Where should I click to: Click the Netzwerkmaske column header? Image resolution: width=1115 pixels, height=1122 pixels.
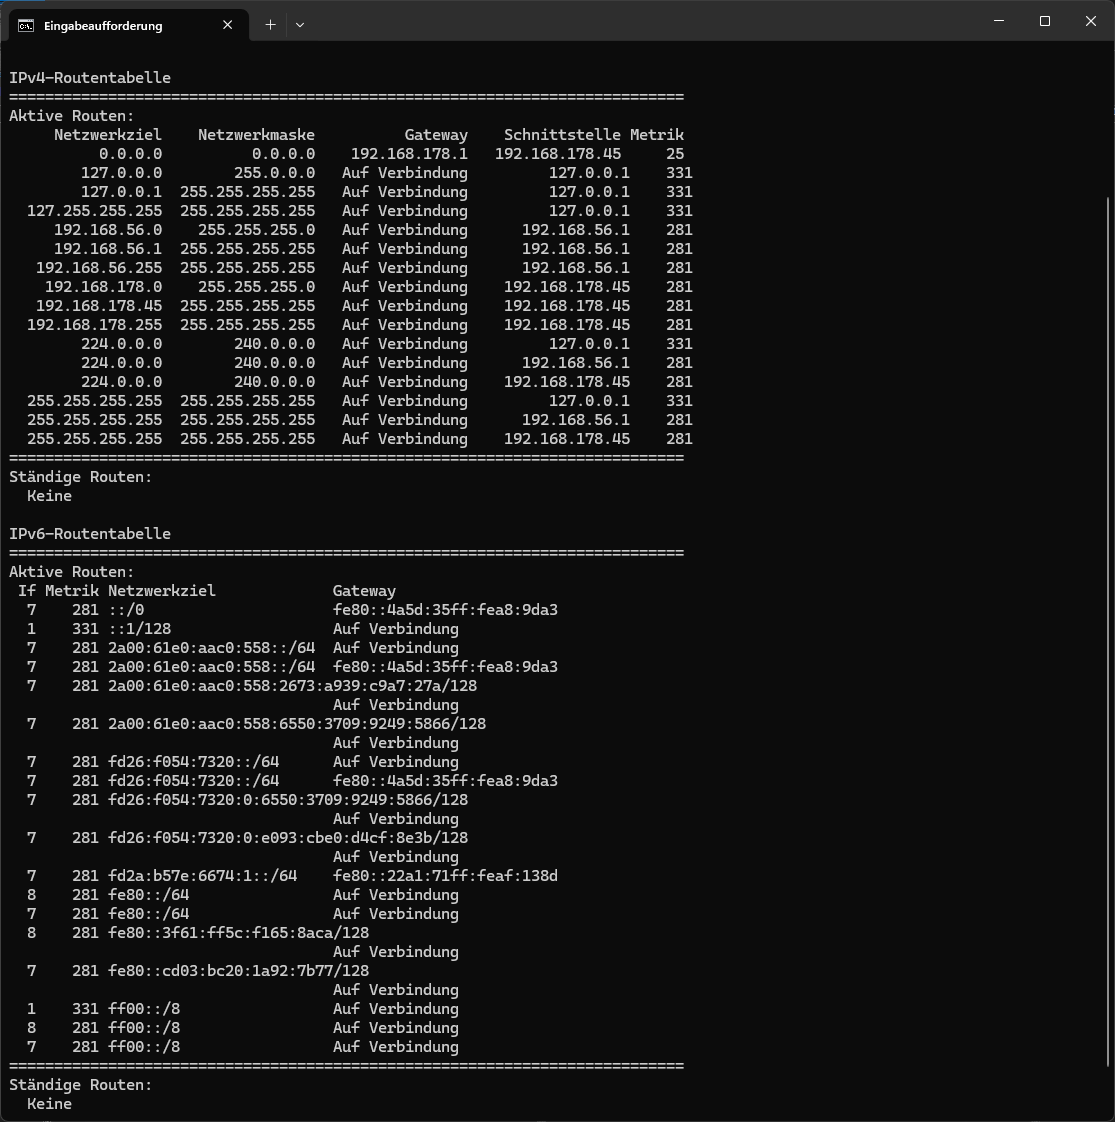click(x=256, y=135)
